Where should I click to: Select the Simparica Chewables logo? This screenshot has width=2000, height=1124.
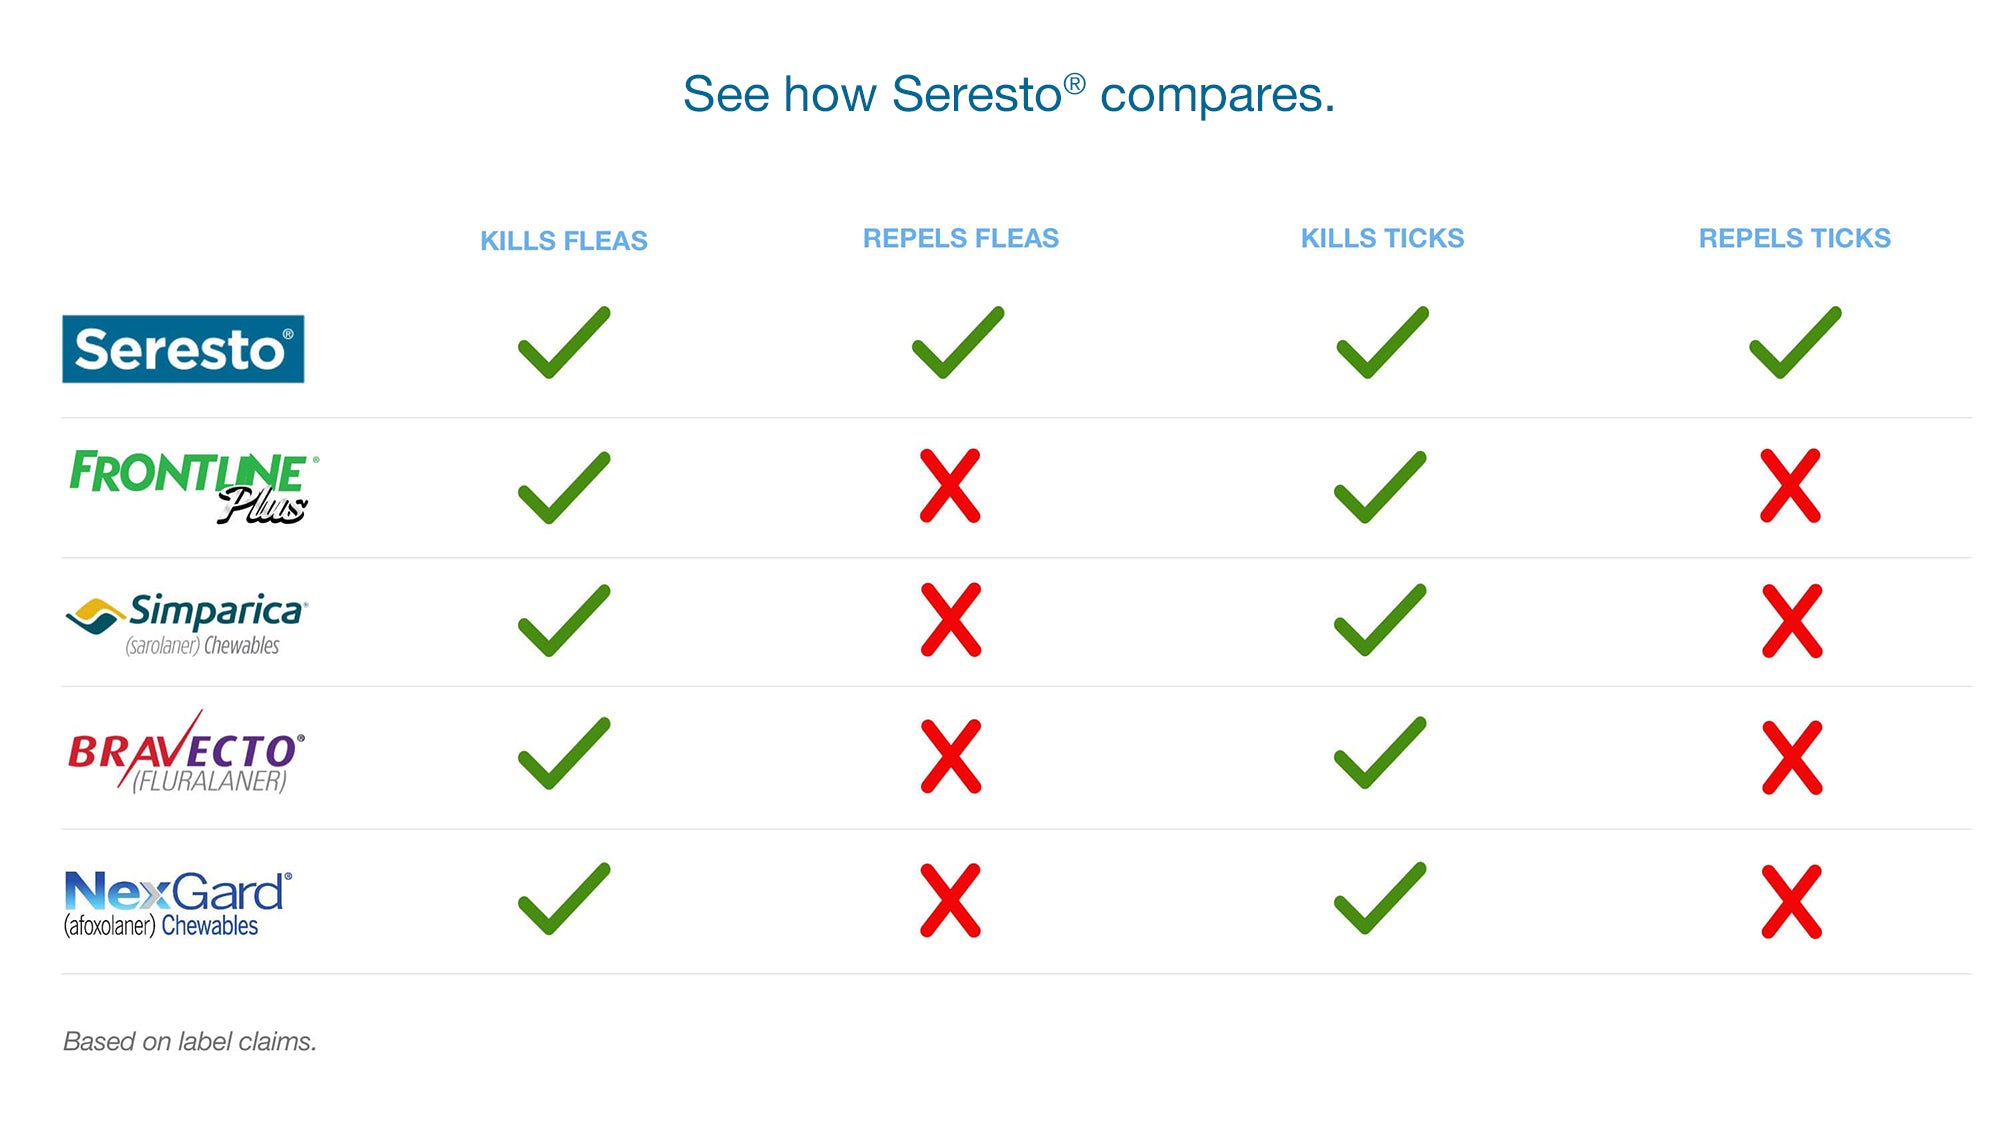pyautogui.click(x=187, y=623)
